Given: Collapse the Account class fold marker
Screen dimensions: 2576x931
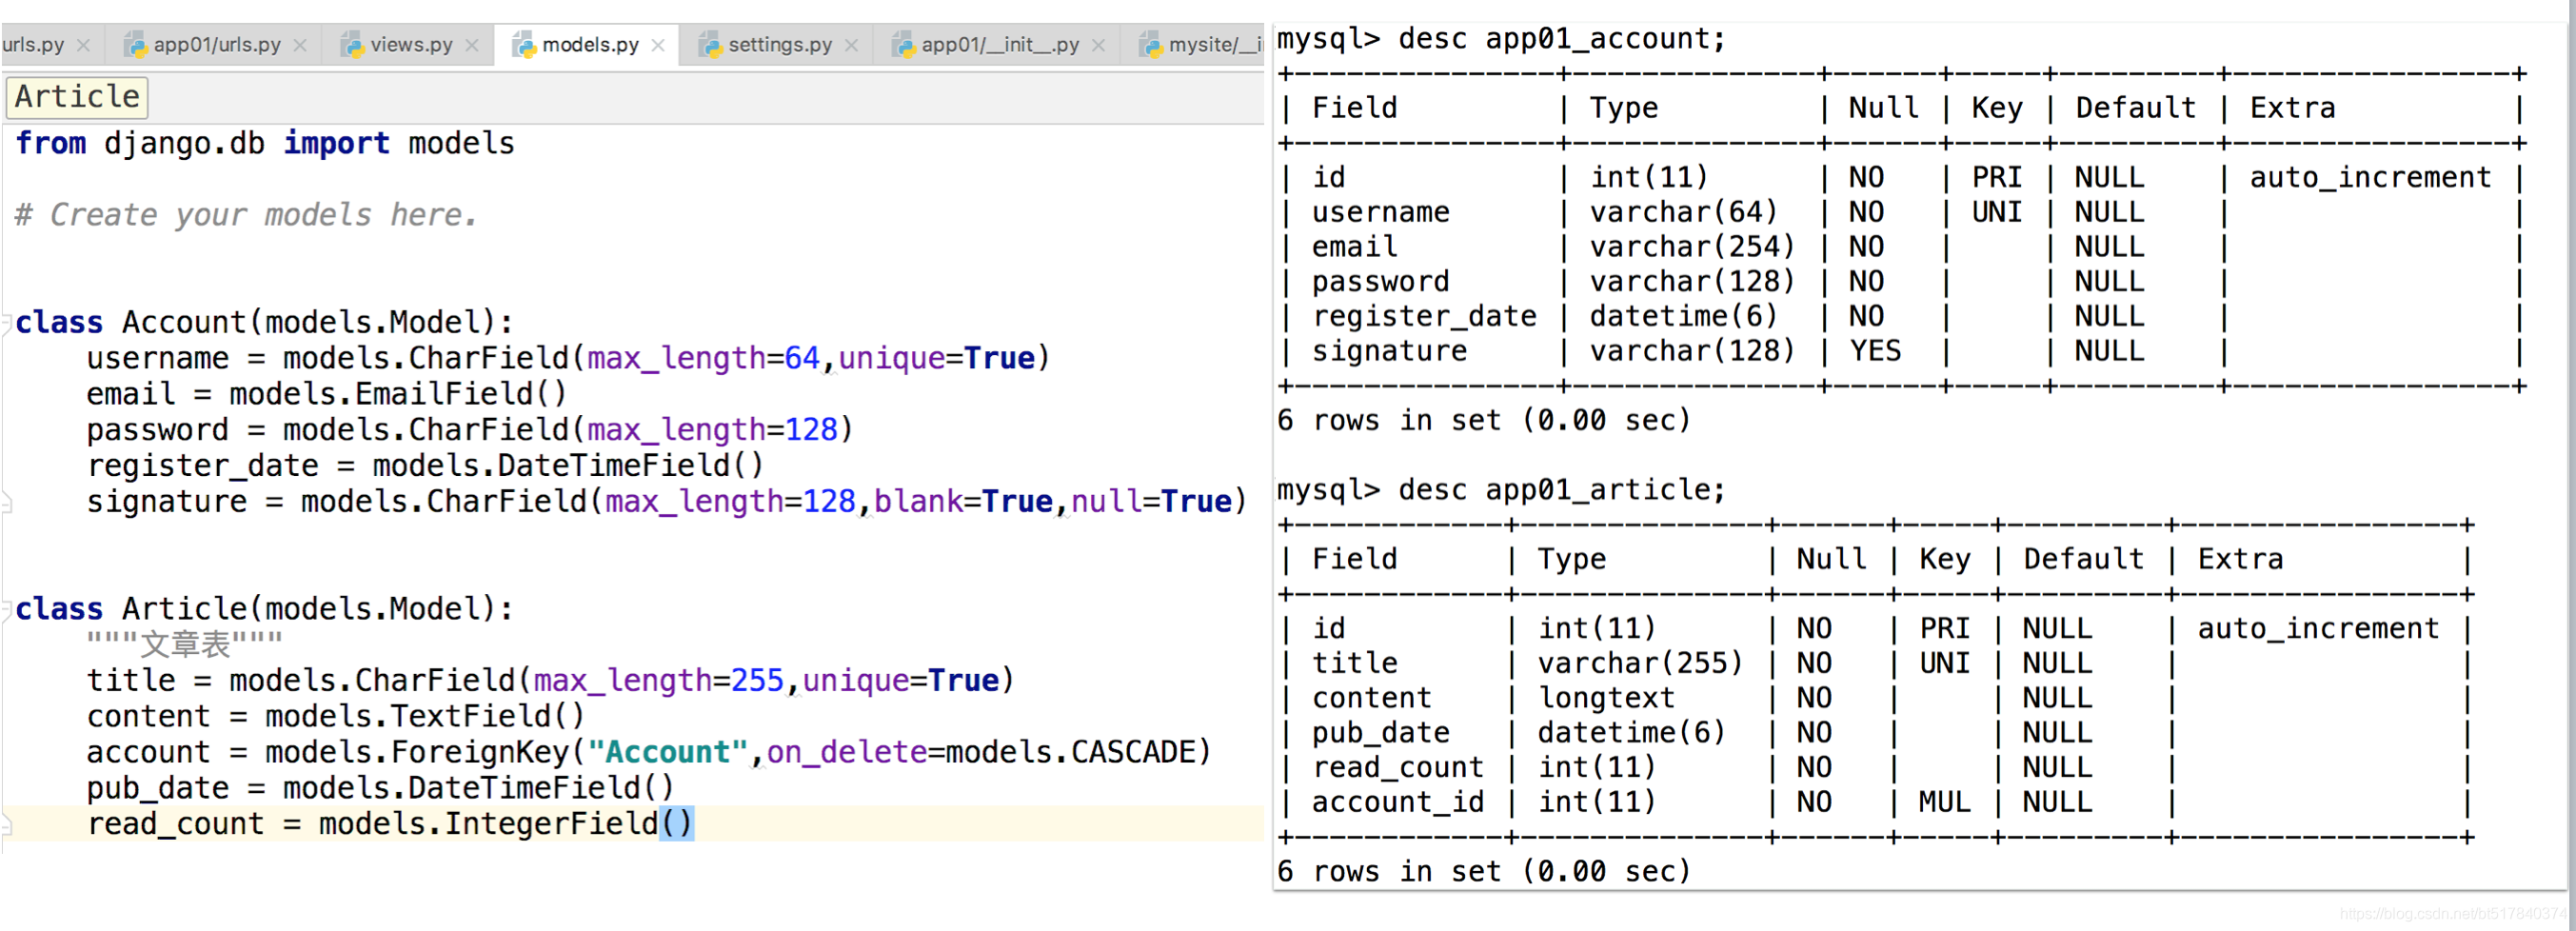Looking at the screenshot, I should 6,323.
